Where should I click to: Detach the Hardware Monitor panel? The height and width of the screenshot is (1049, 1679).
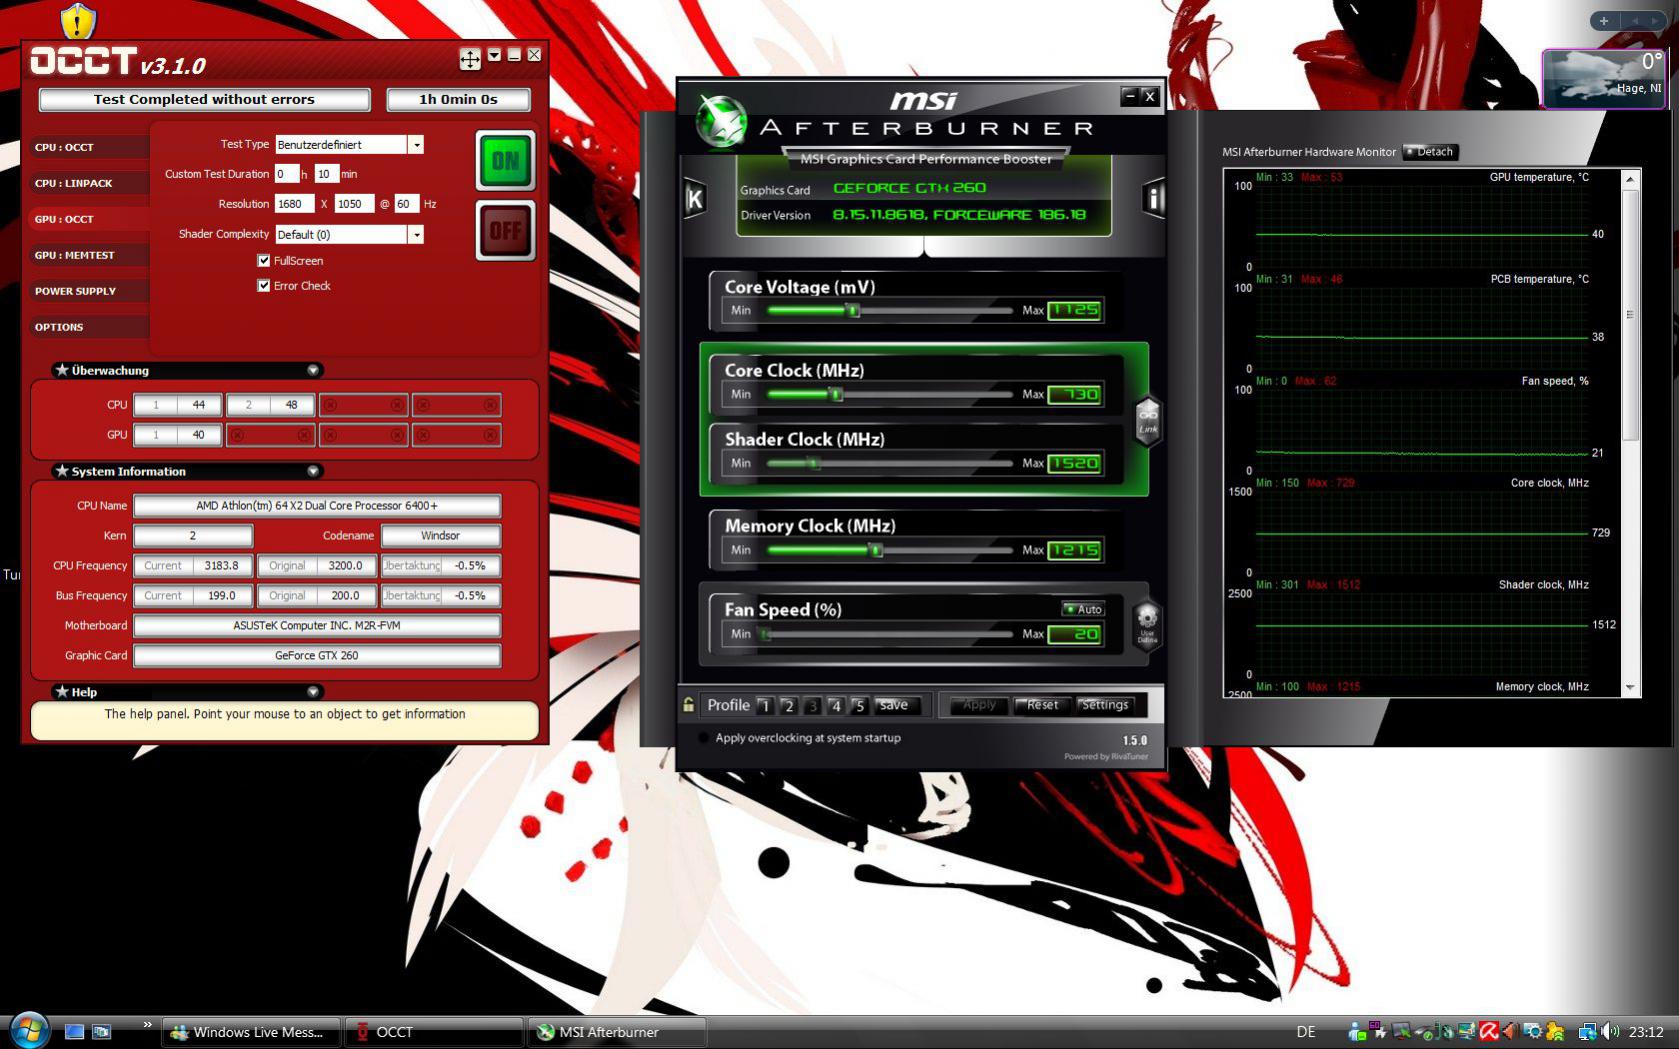pyautogui.click(x=1431, y=152)
